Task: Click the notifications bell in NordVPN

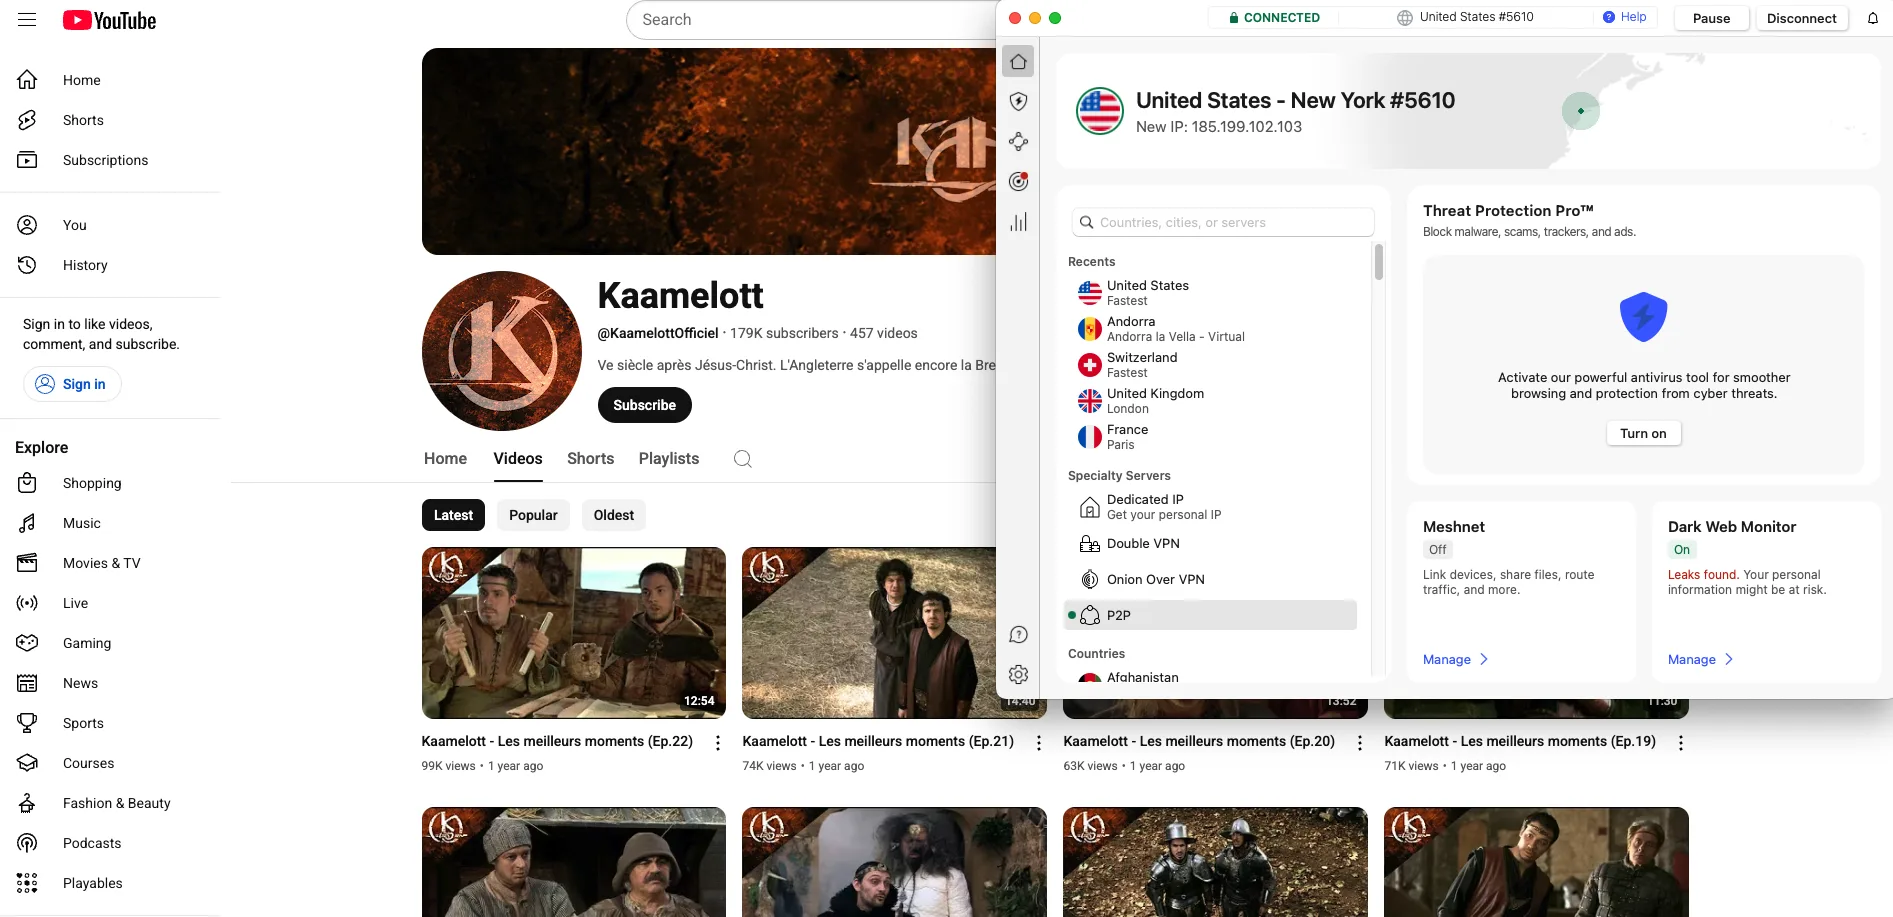Action: pyautogui.click(x=1872, y=18)
